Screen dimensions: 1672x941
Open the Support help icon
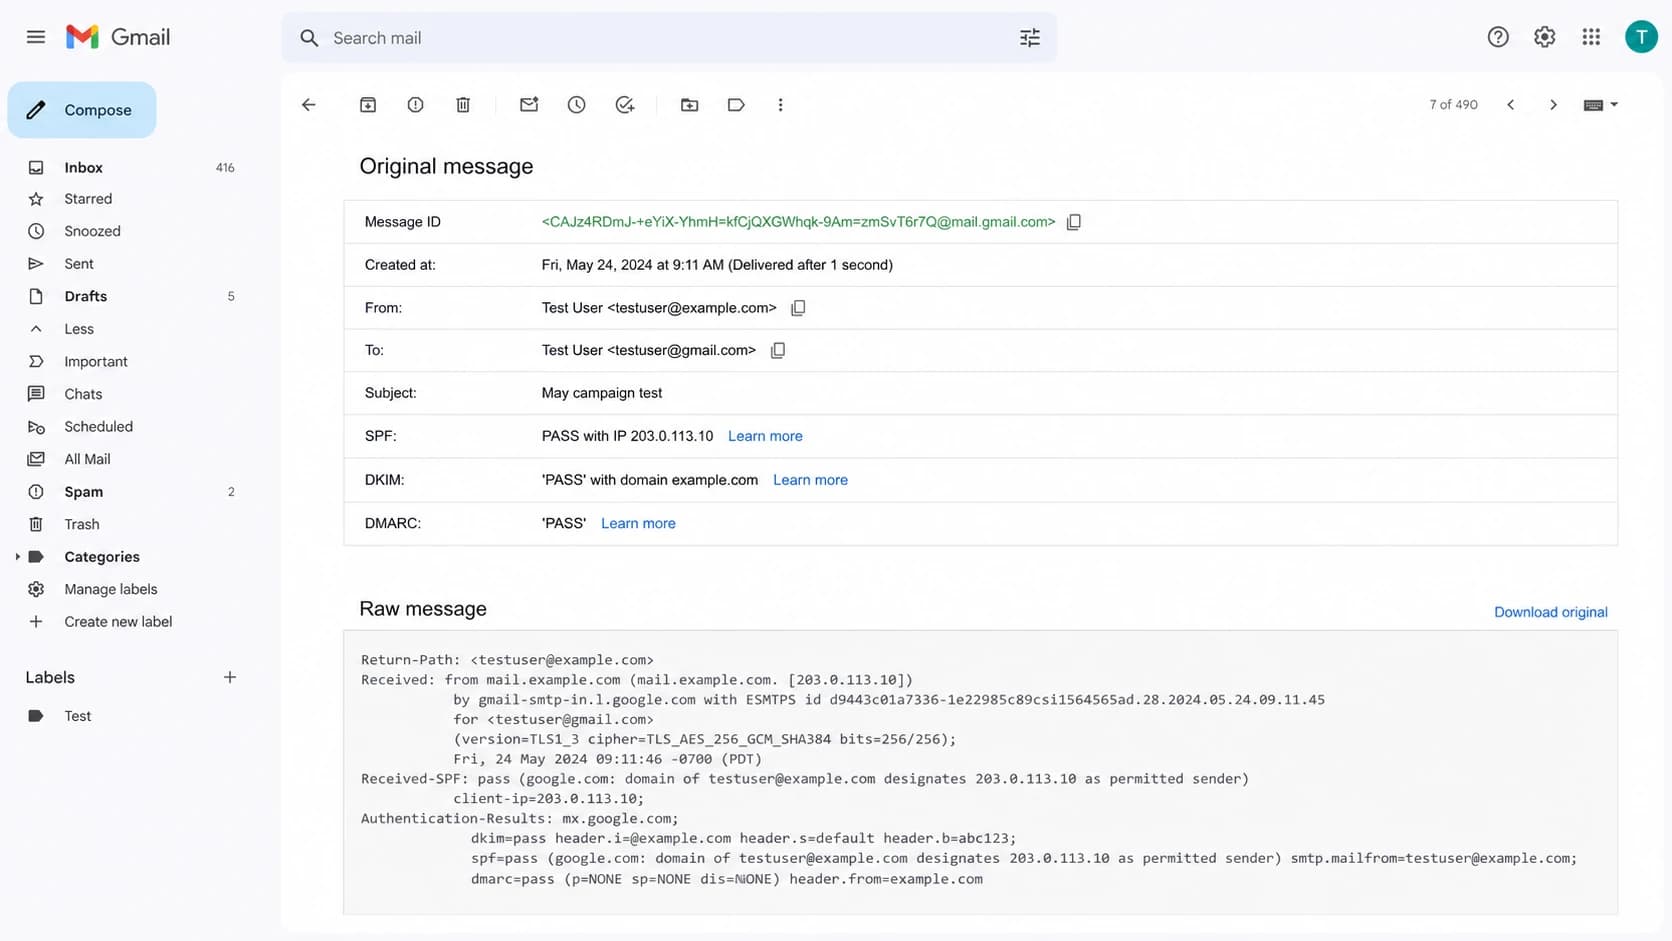point(1498,37)
